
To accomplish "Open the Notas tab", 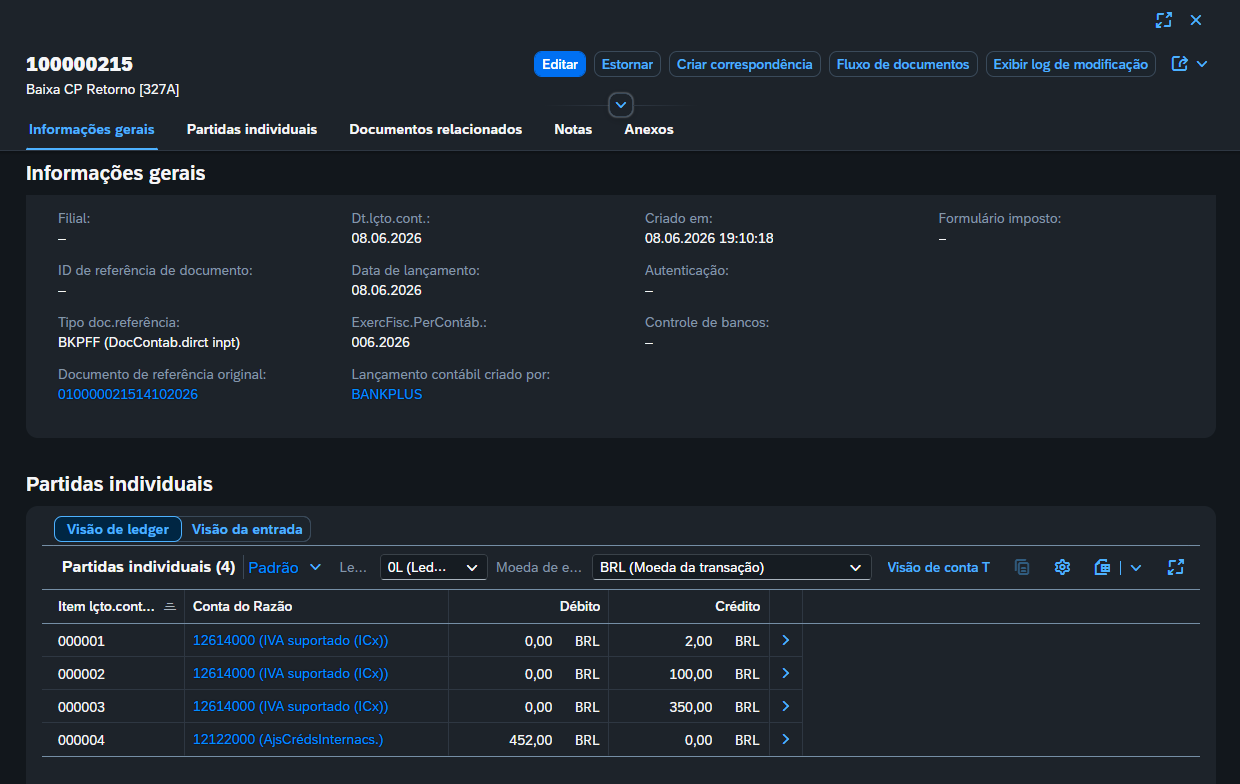I will pyautogui.click(x=573, y=129).
